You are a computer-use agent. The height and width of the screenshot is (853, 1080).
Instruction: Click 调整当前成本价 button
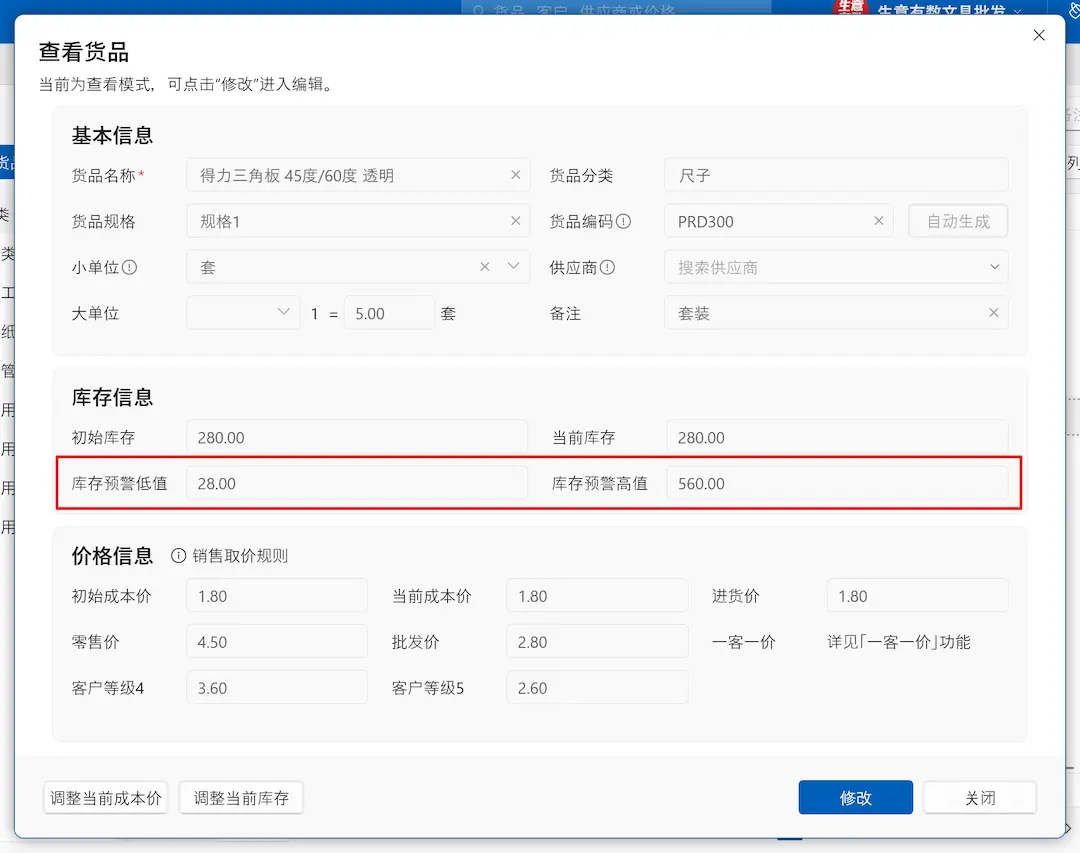(105, 798)
